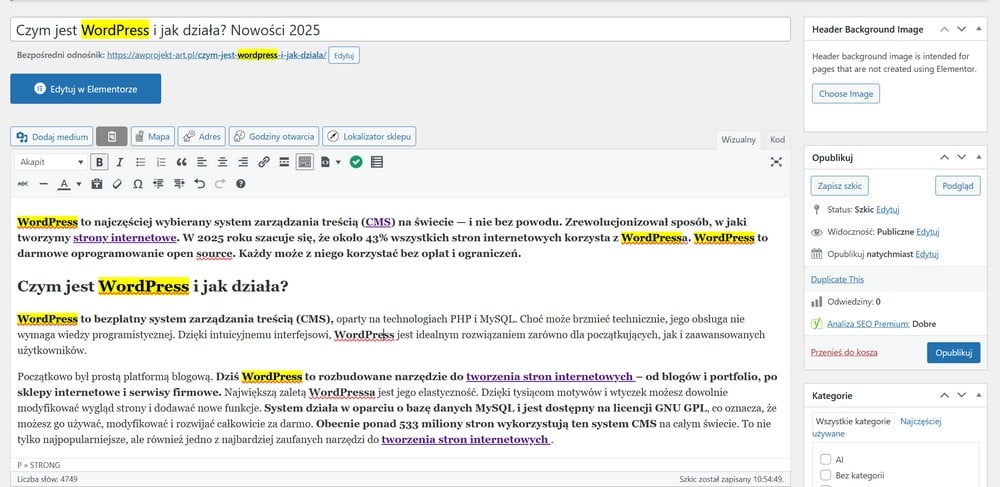The width and height of the screenshot is (1000, 487).
Task: Click the Dodaj medium button
Action: (x=52, y=136)
